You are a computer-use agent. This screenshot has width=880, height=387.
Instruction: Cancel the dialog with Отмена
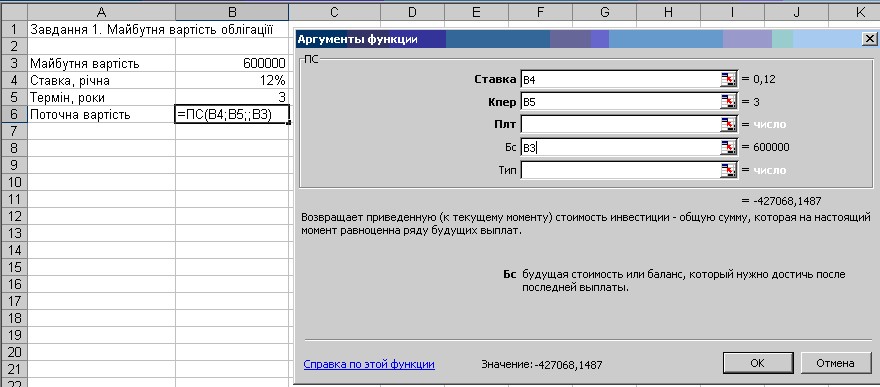(x=835, y=363)
